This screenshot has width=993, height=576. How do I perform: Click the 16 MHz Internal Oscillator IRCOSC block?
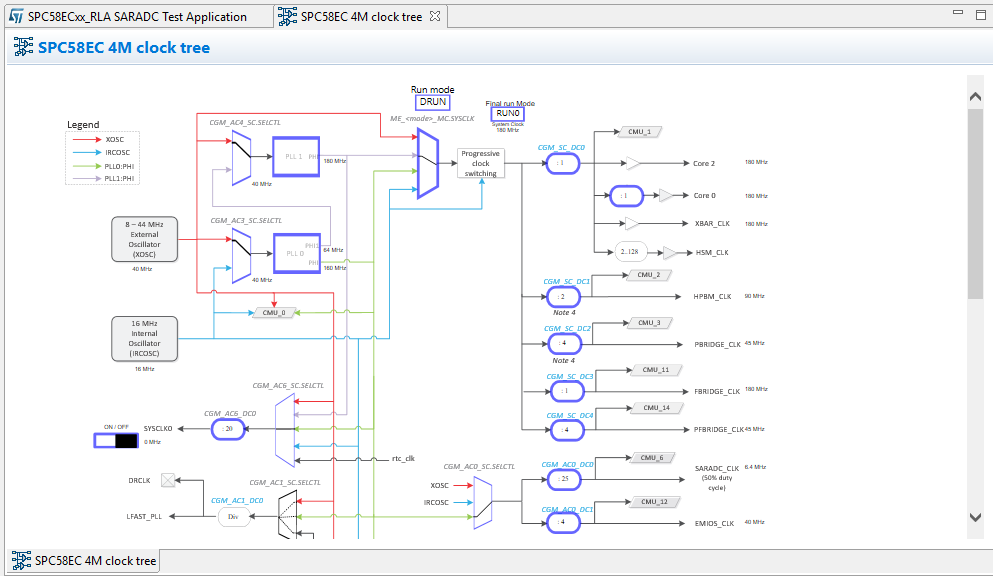(144, 339)
